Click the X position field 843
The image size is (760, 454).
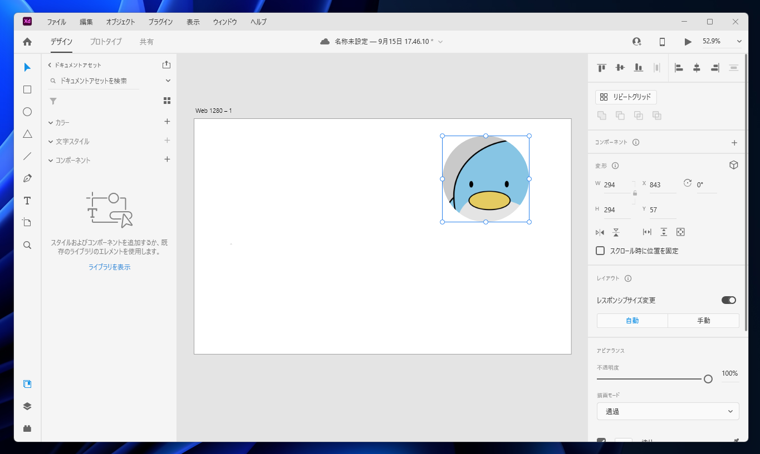point(662,185)
